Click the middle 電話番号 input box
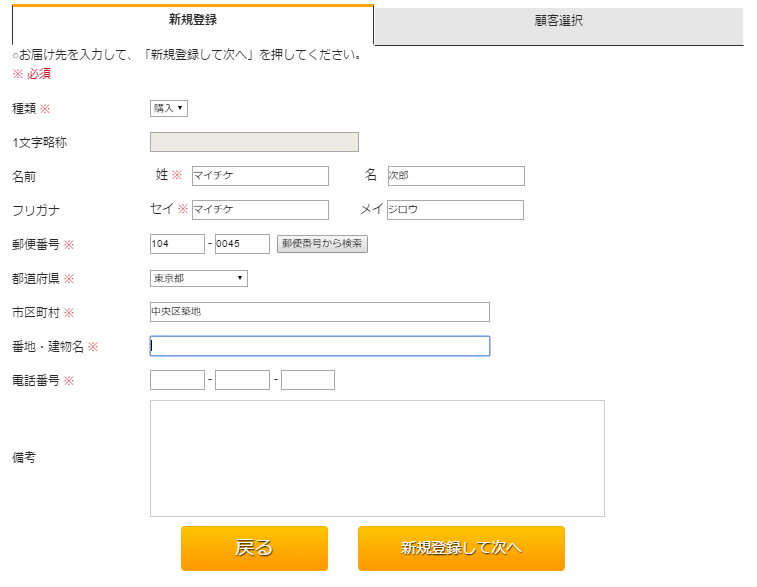Screen dimensions: 757x587 point(242,380)
